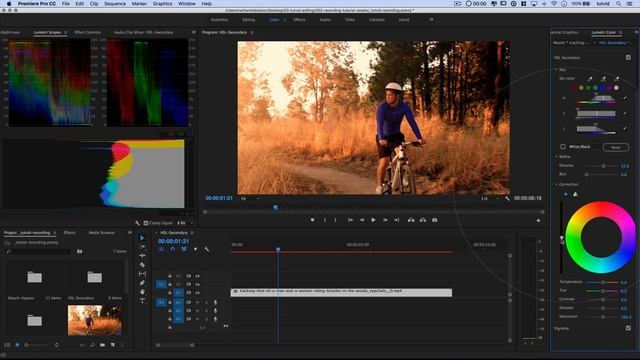The image size is (640, 360).
Task: Select the Type tool
Action: 142,301
